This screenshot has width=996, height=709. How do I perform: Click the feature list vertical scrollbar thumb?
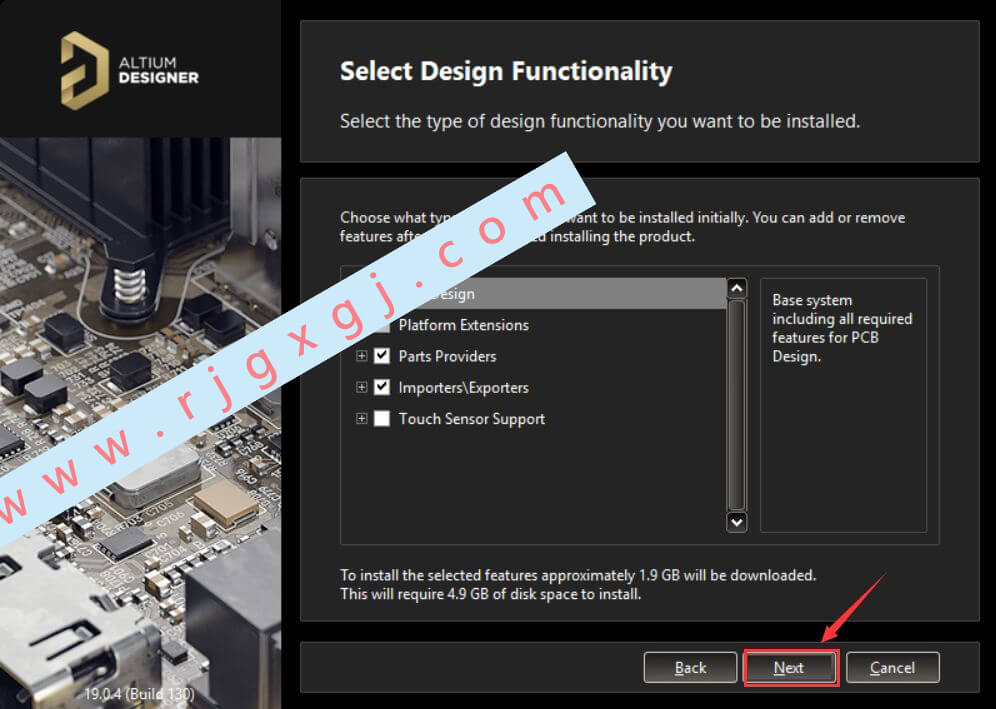point(736,405)
